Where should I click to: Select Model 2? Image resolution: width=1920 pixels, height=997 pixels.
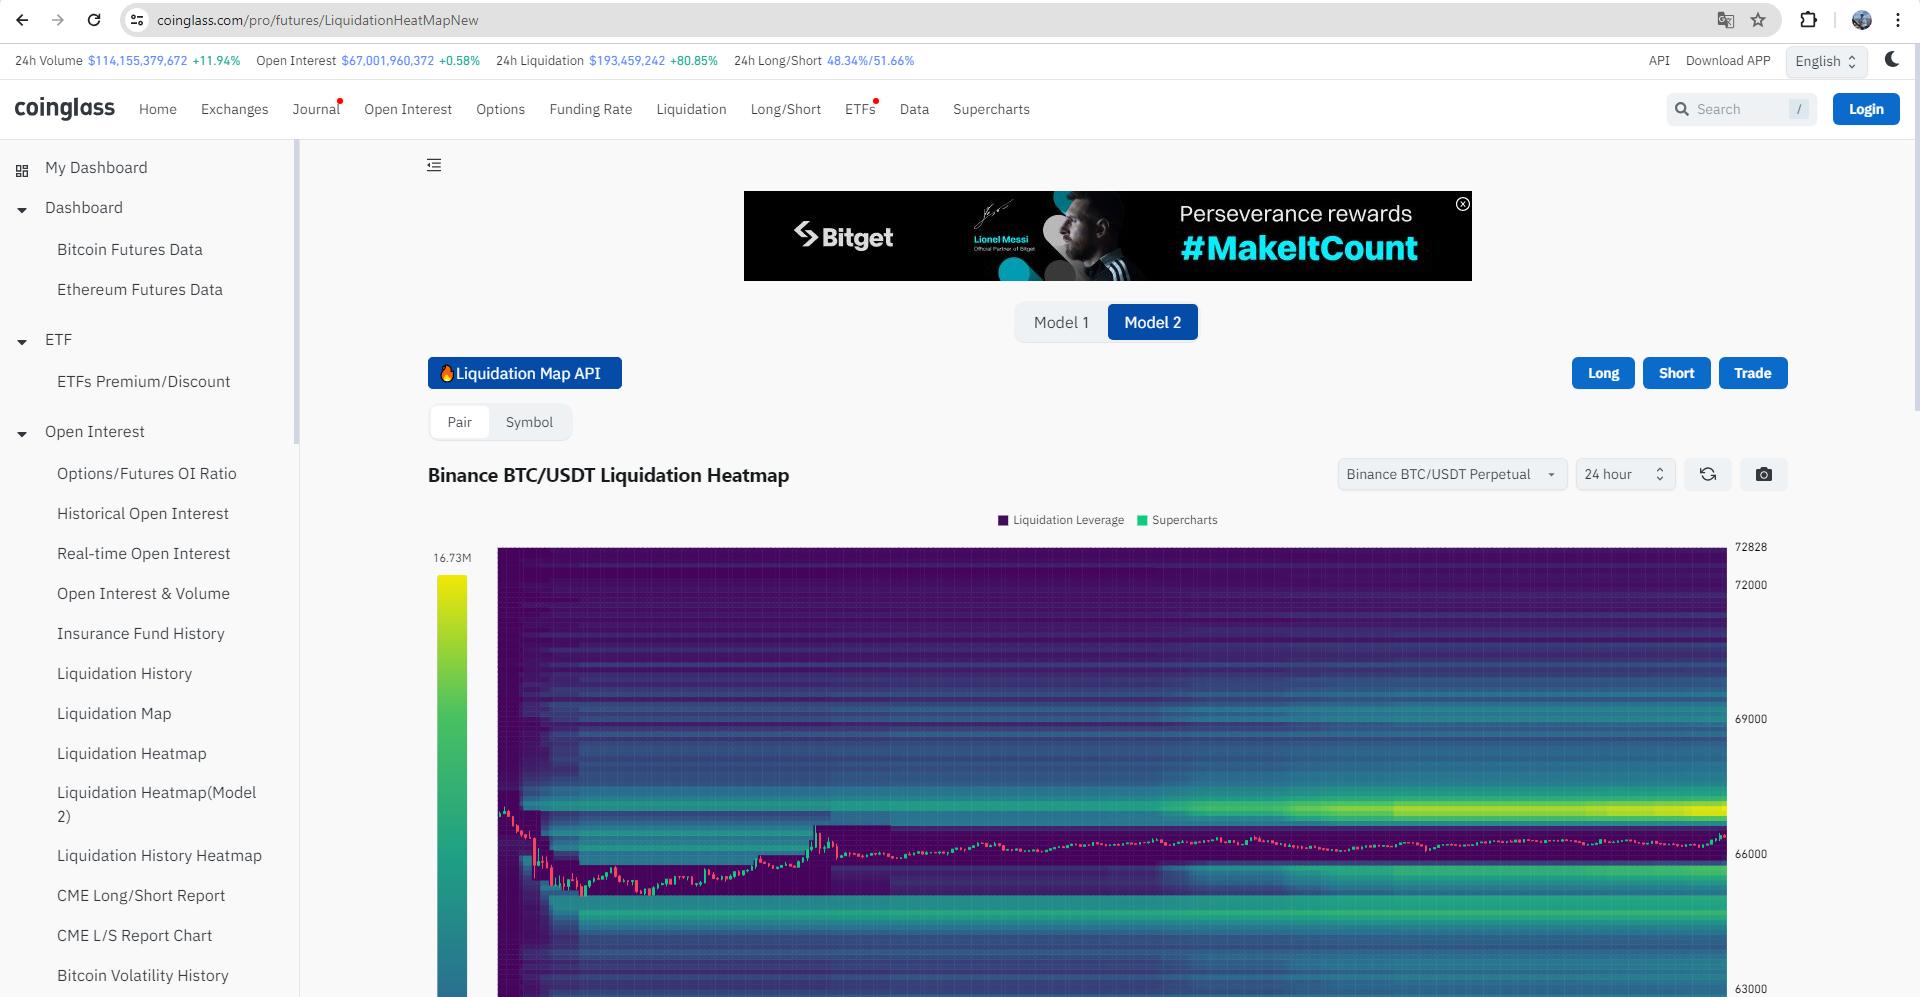(x=1152, y=322)
